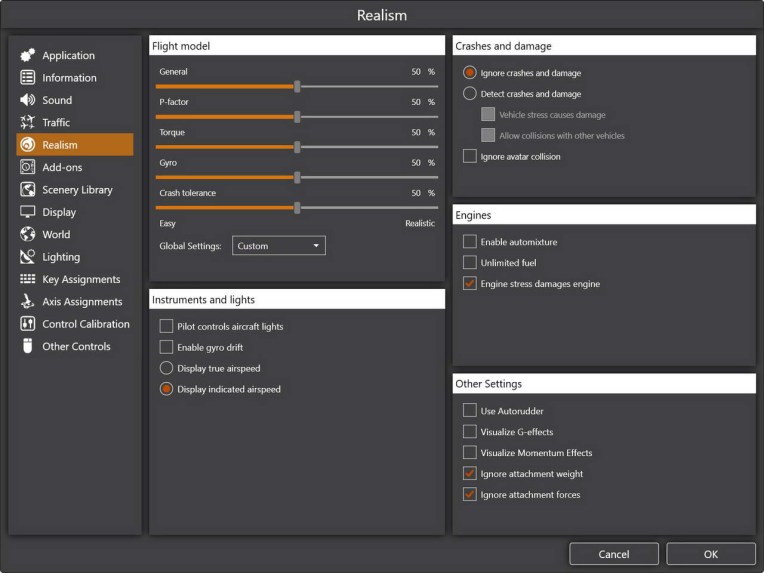Click the Key Assignments keyboard icon
The height and width of the screenshot is (573, 764).
(28, 279)
